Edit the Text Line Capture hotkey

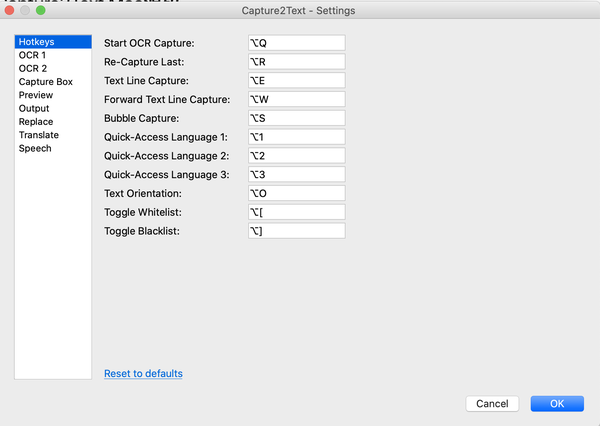pyautogui.click(x=296, y=80)
